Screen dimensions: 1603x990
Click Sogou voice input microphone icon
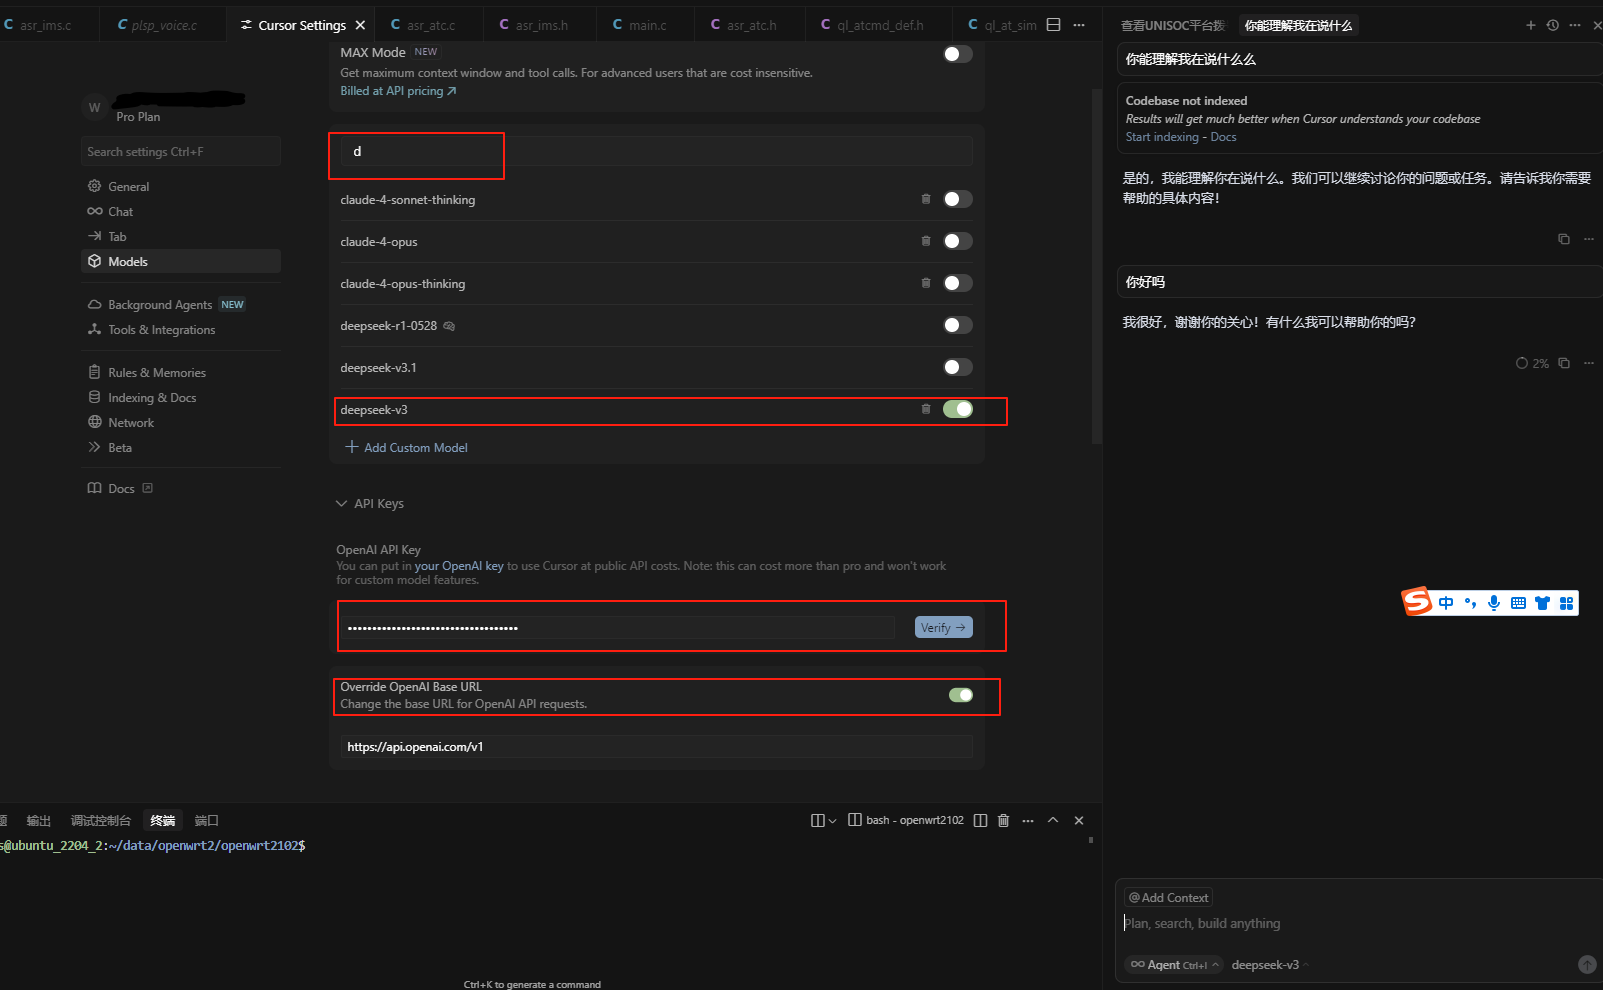click(1494, 603)
